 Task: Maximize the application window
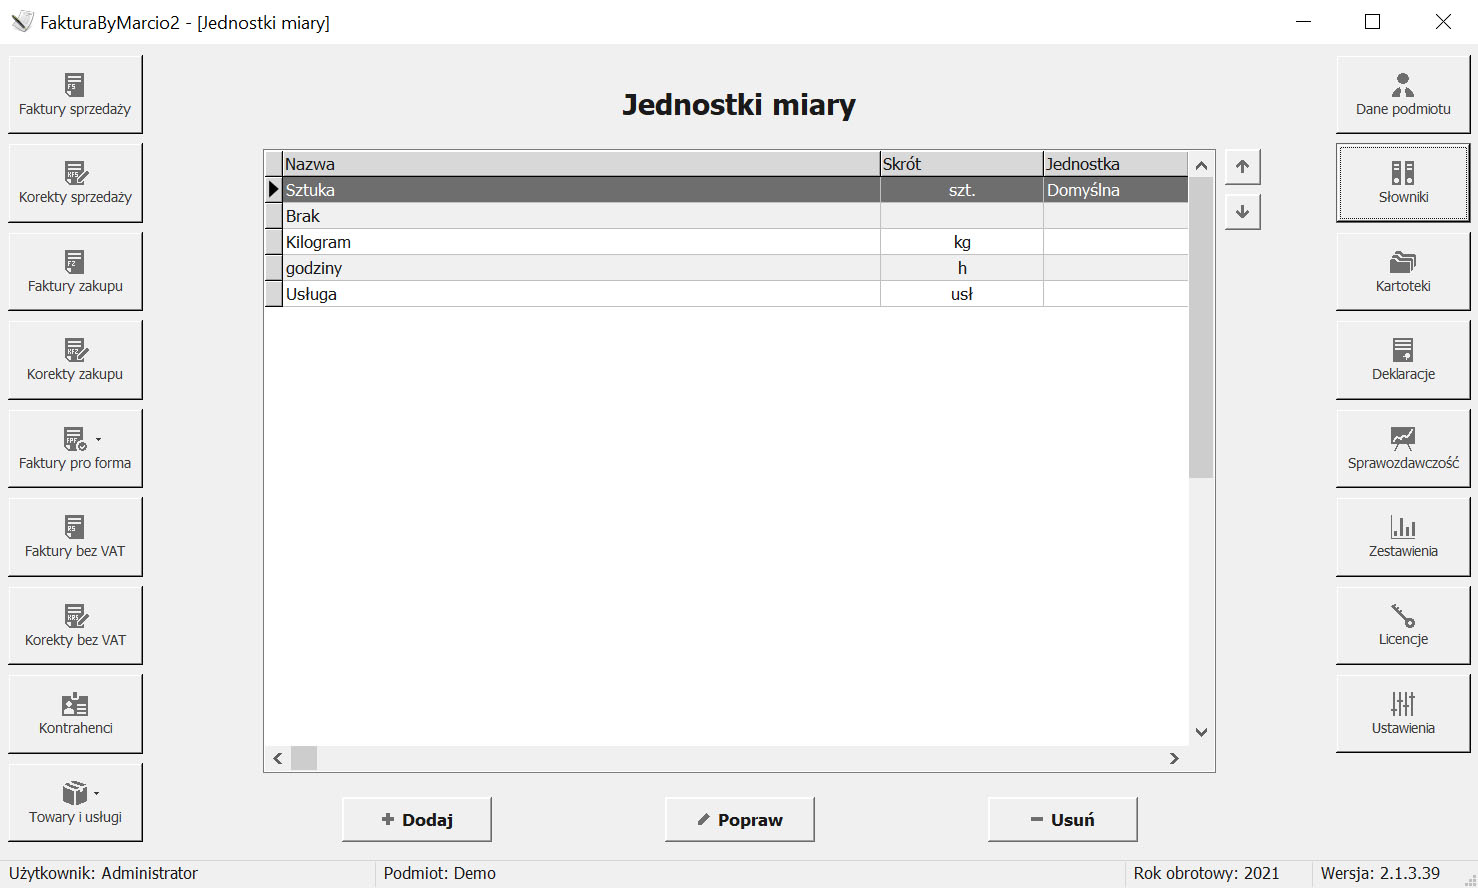point(1373,21)
